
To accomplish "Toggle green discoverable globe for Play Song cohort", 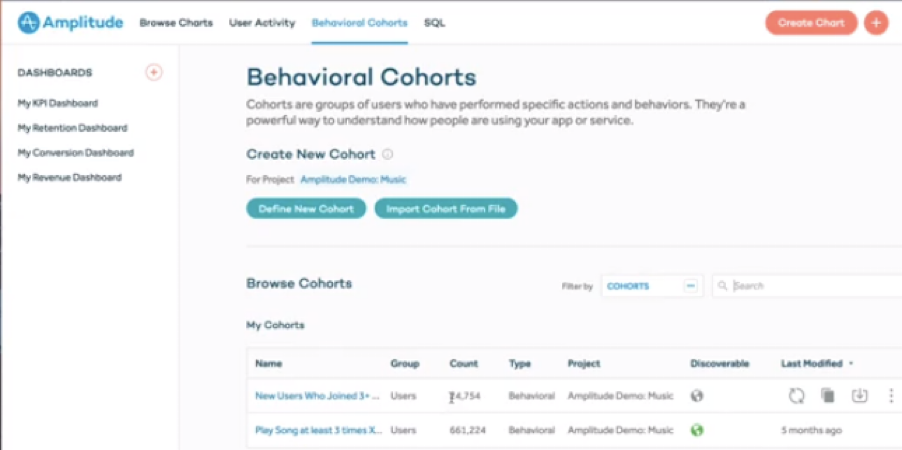I will [697, 430].
